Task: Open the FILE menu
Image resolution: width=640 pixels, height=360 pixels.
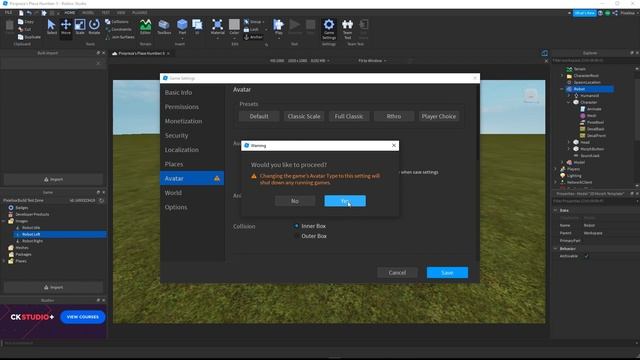Action: point(8,13)
